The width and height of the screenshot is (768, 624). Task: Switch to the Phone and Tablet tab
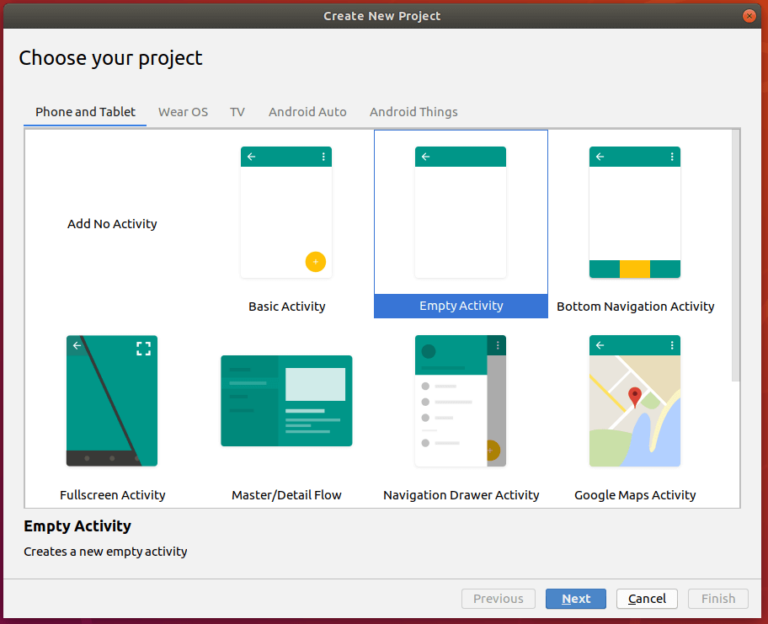[85, 112]
